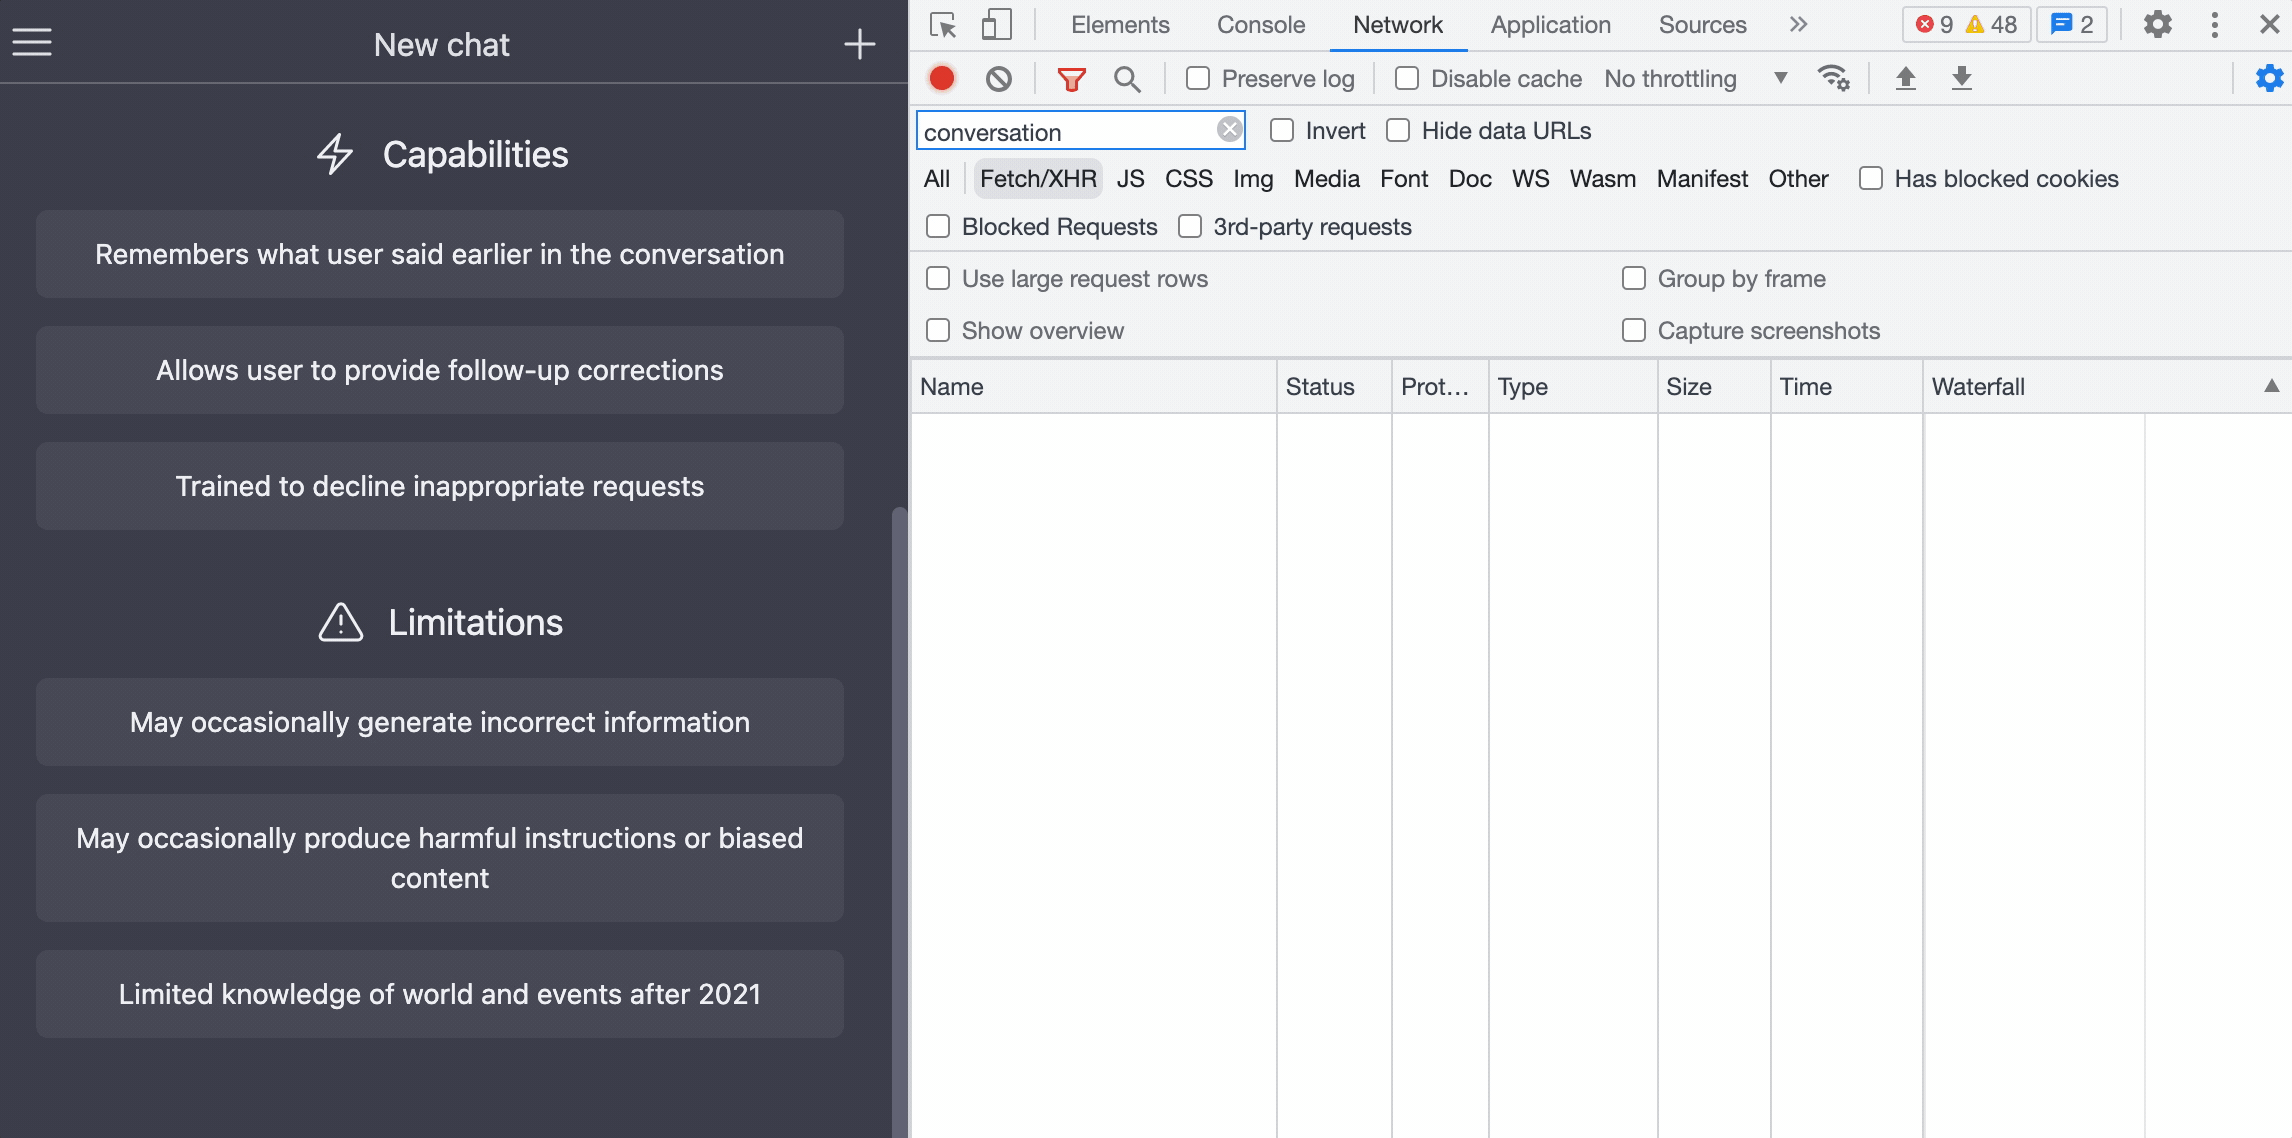Enable Group by frame checkbox

coord(1634,278)
